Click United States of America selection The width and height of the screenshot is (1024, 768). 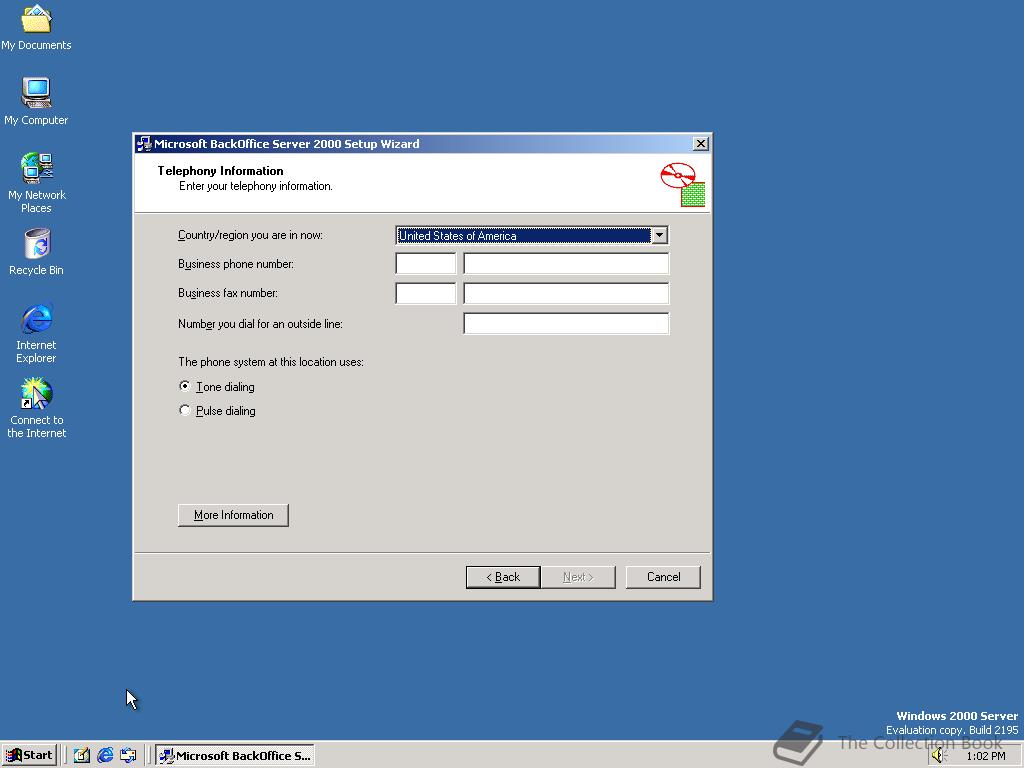tap(523, 235)
